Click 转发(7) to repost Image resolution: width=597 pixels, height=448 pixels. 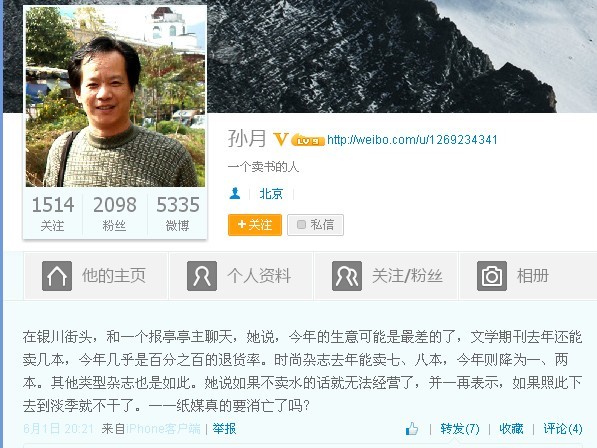click(x=460, y=429)
